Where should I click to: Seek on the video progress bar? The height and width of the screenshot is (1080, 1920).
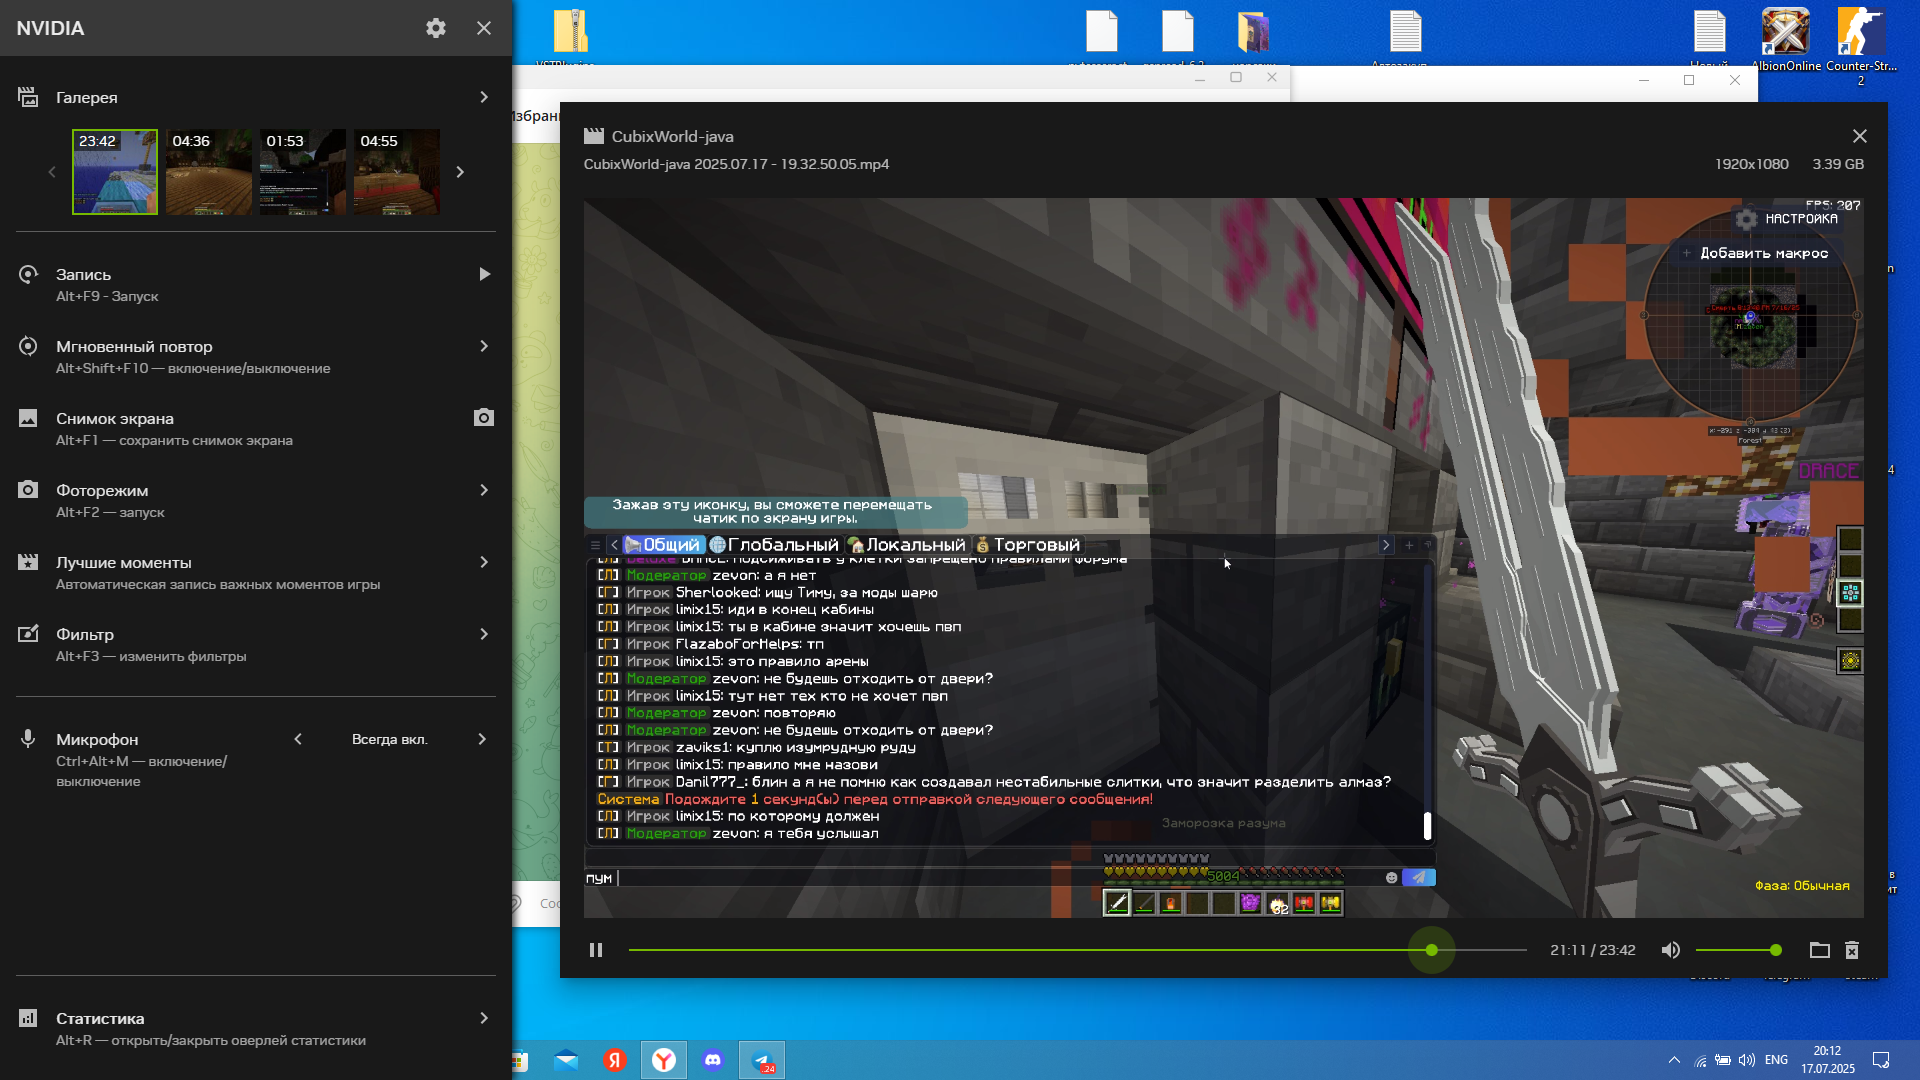1077,950
